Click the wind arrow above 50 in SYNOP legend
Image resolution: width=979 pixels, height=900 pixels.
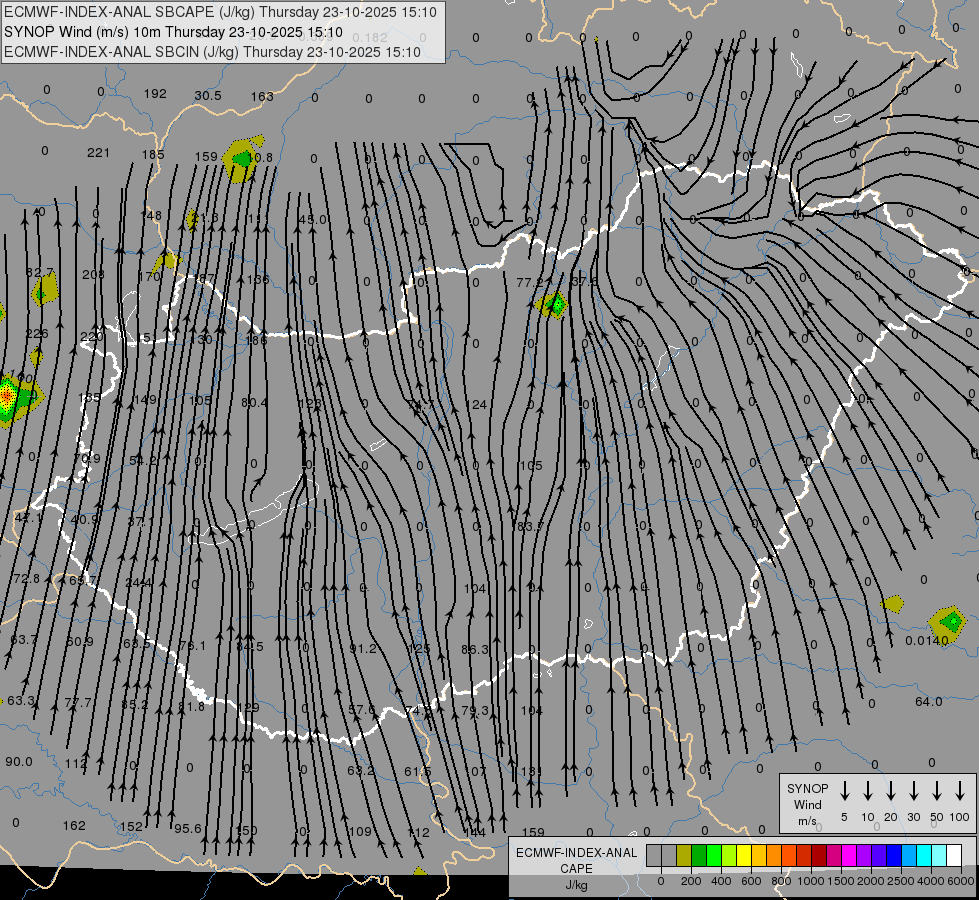tap(937, 791)
